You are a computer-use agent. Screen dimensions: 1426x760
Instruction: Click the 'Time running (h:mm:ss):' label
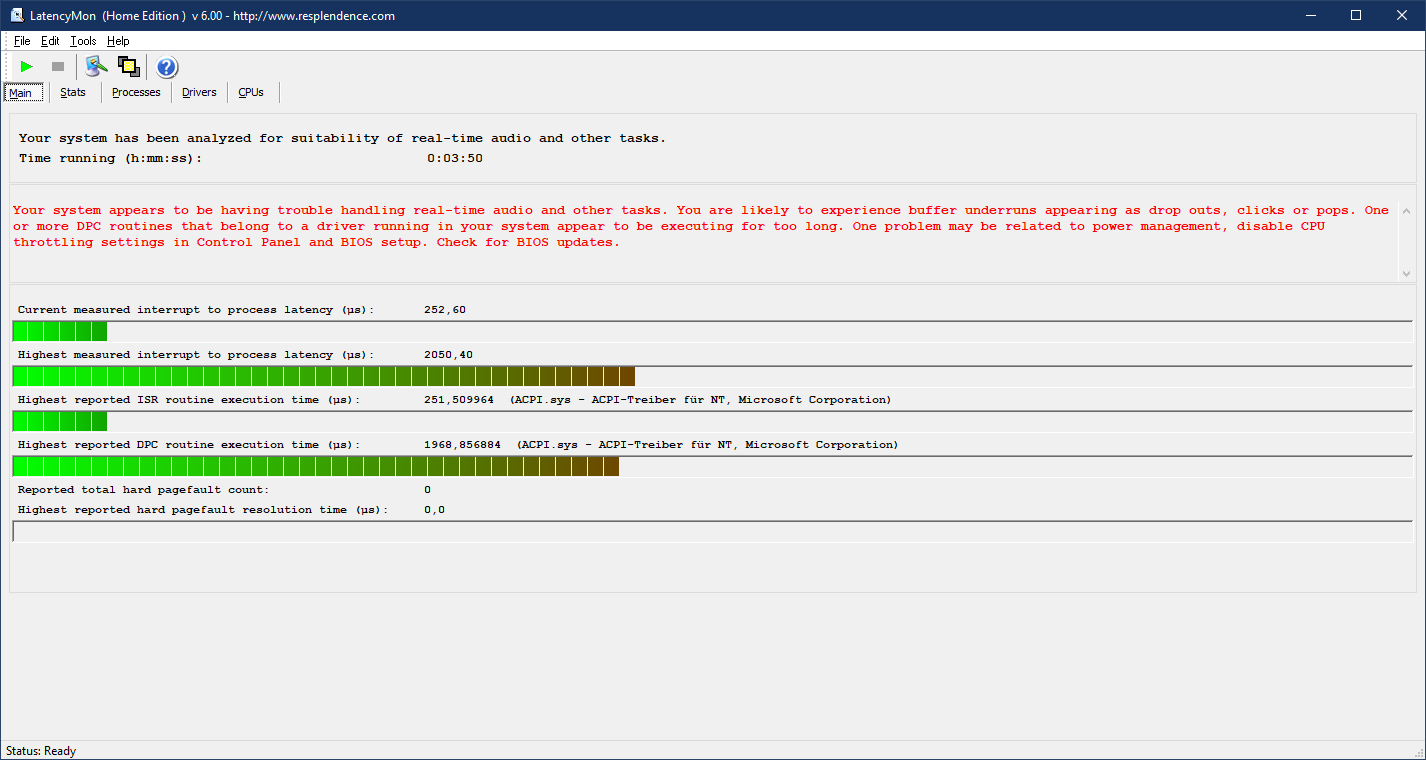pyautogui.click(x=110, y=158)
